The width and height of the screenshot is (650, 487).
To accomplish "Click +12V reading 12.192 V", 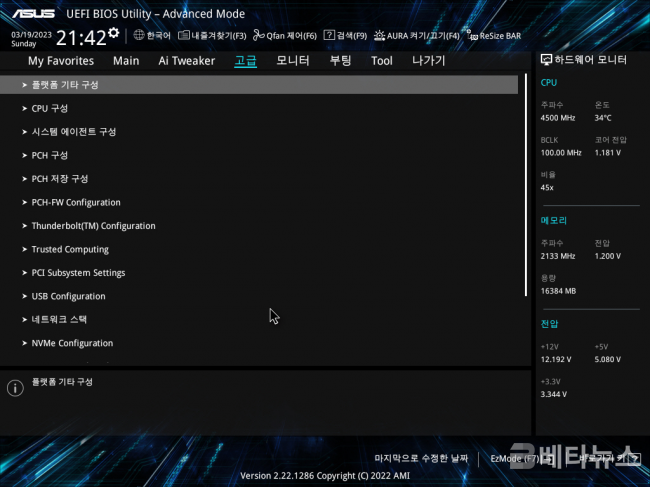I will (556, 359).
